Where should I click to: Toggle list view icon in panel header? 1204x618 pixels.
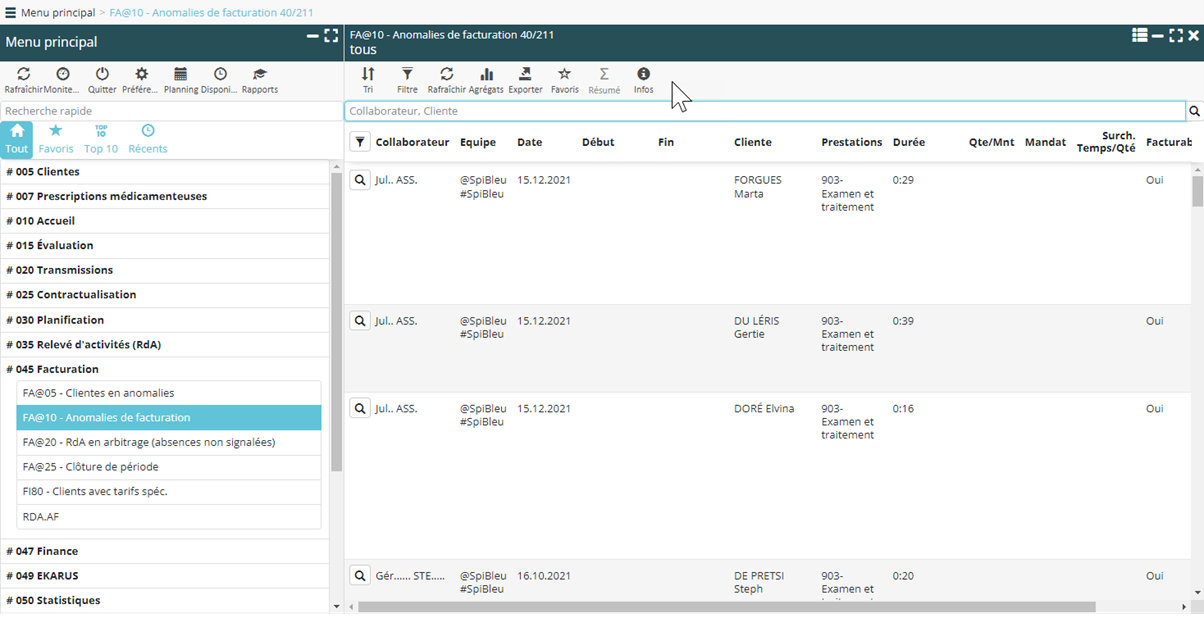tap(1139, 36)
